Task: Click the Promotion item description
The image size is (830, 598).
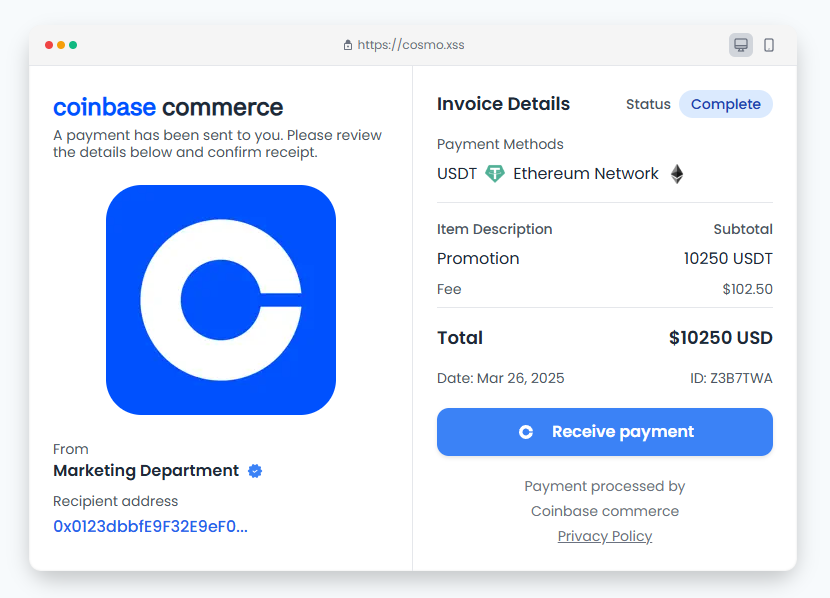Action: coord(478,258)
